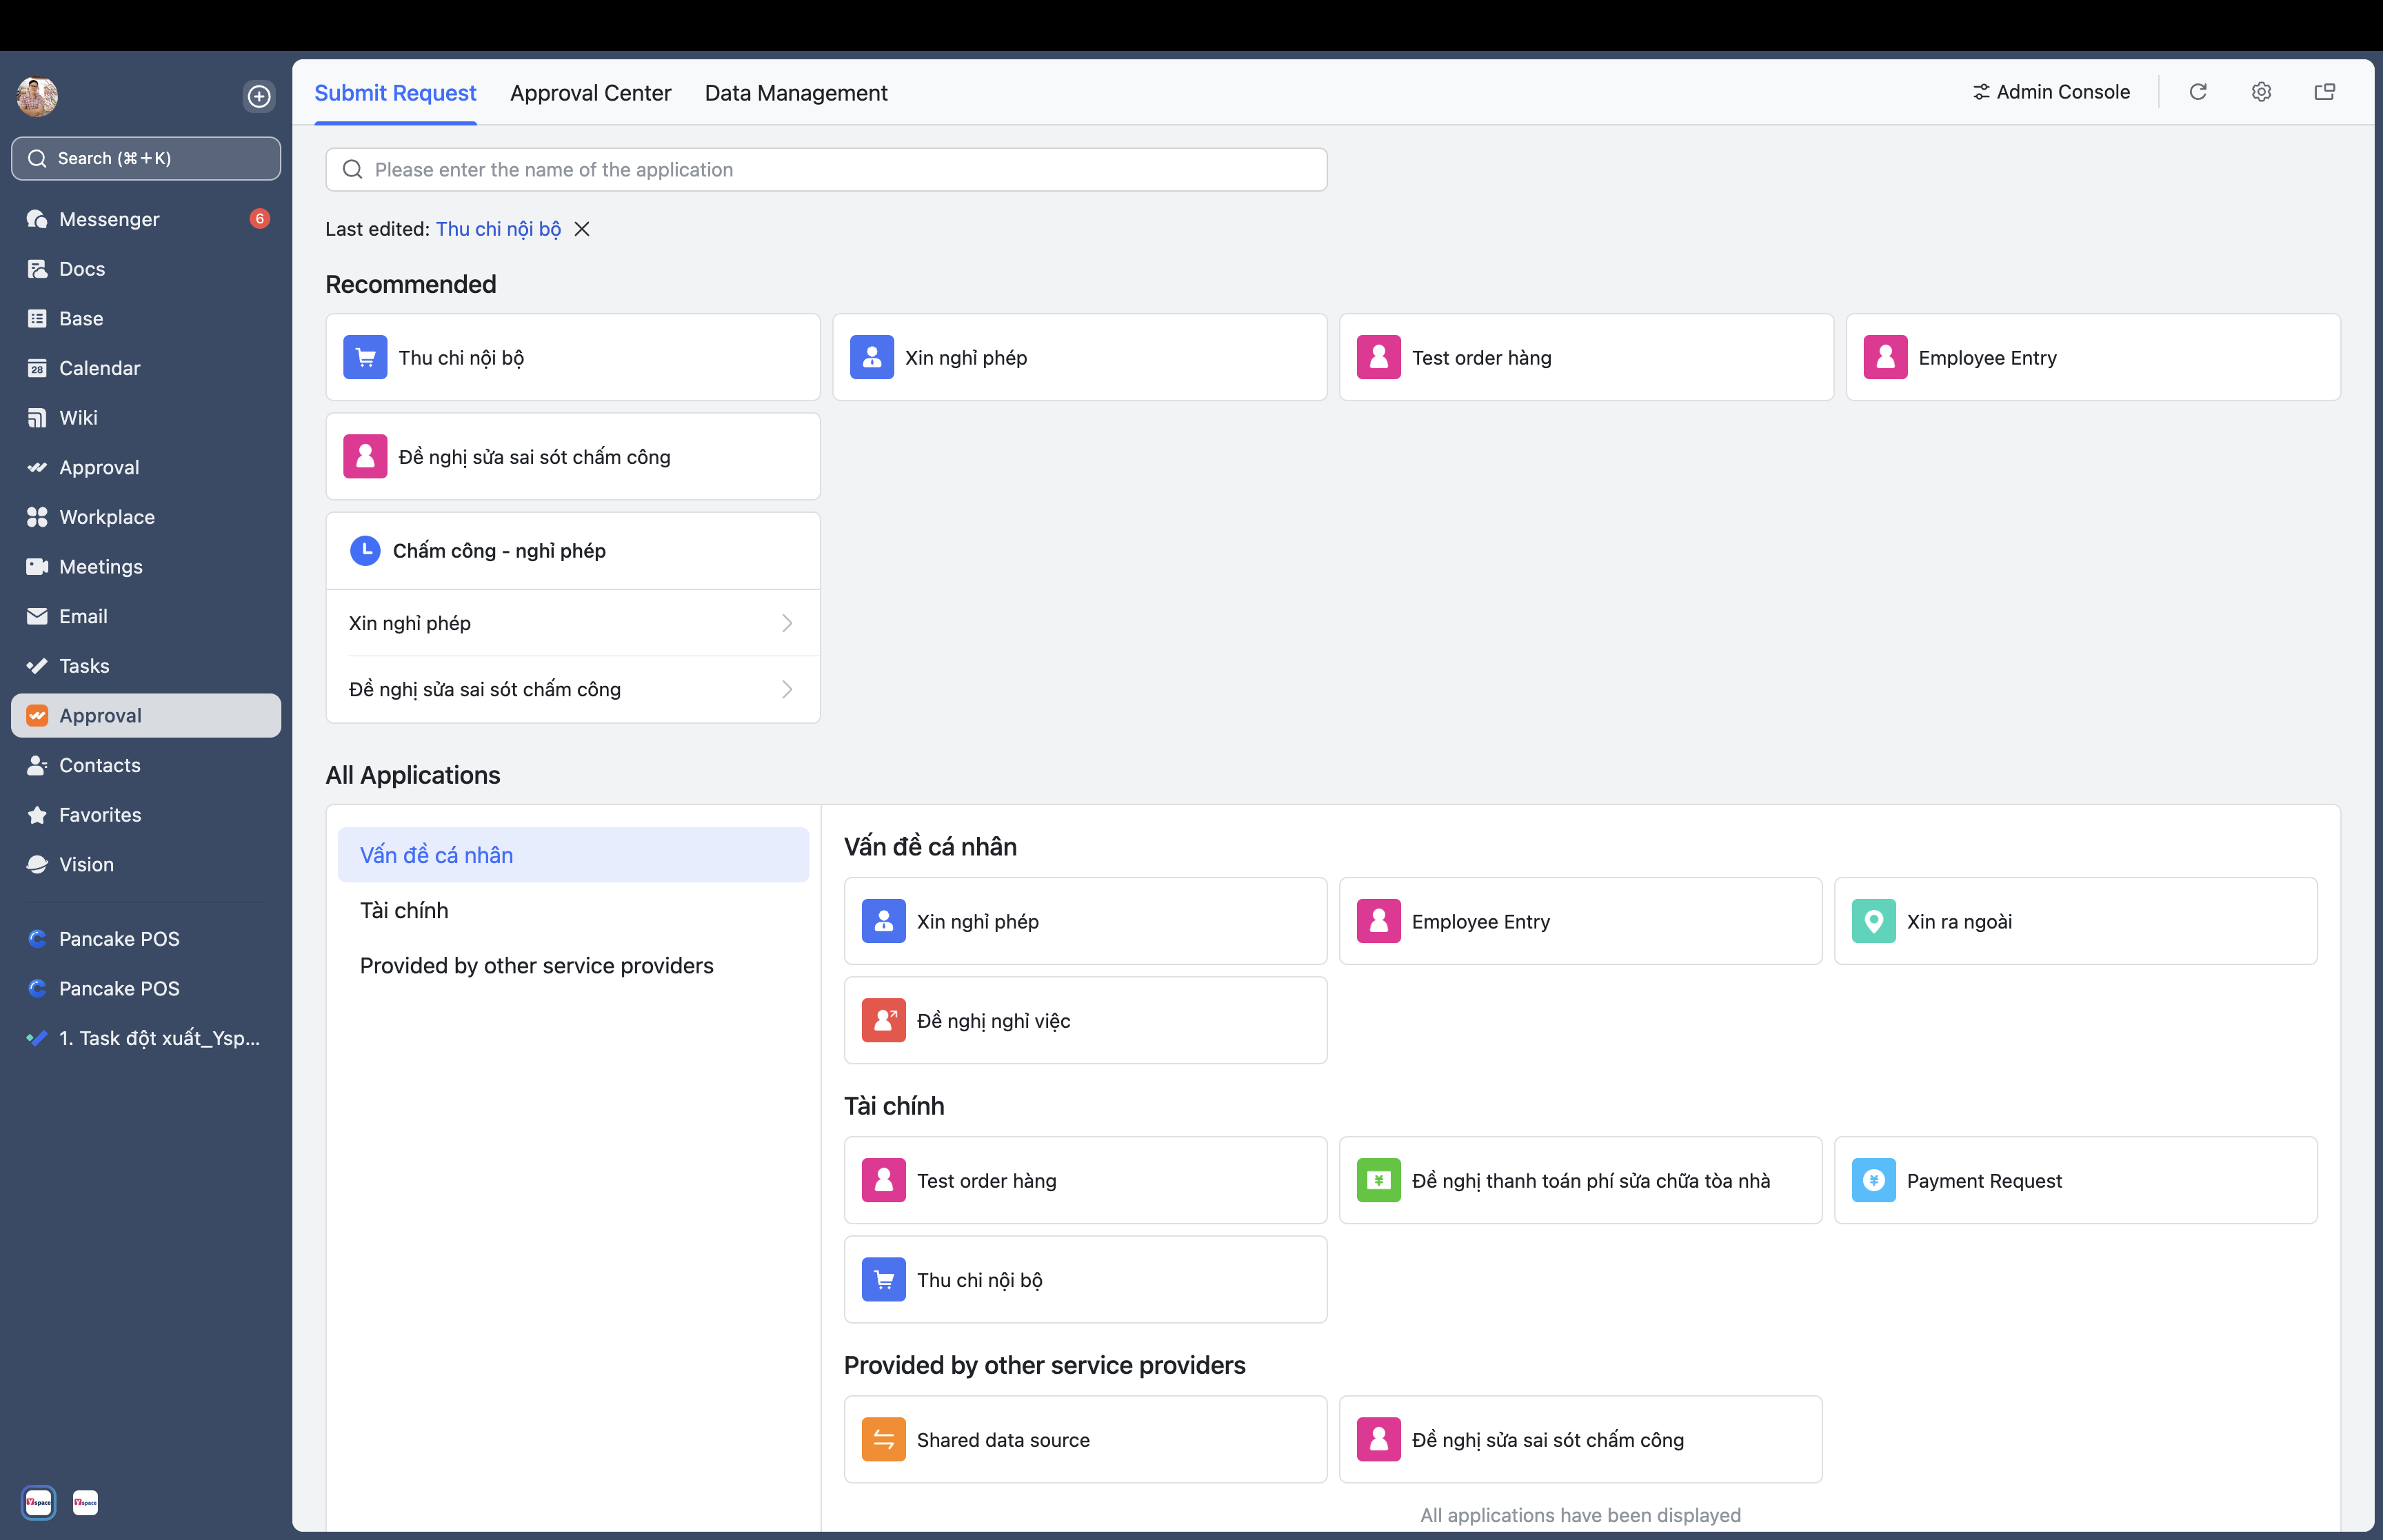Expand Đề nghị sửa sai sót chấm công item
The image size is (2383, 1540).
click(x=789, y=689)
